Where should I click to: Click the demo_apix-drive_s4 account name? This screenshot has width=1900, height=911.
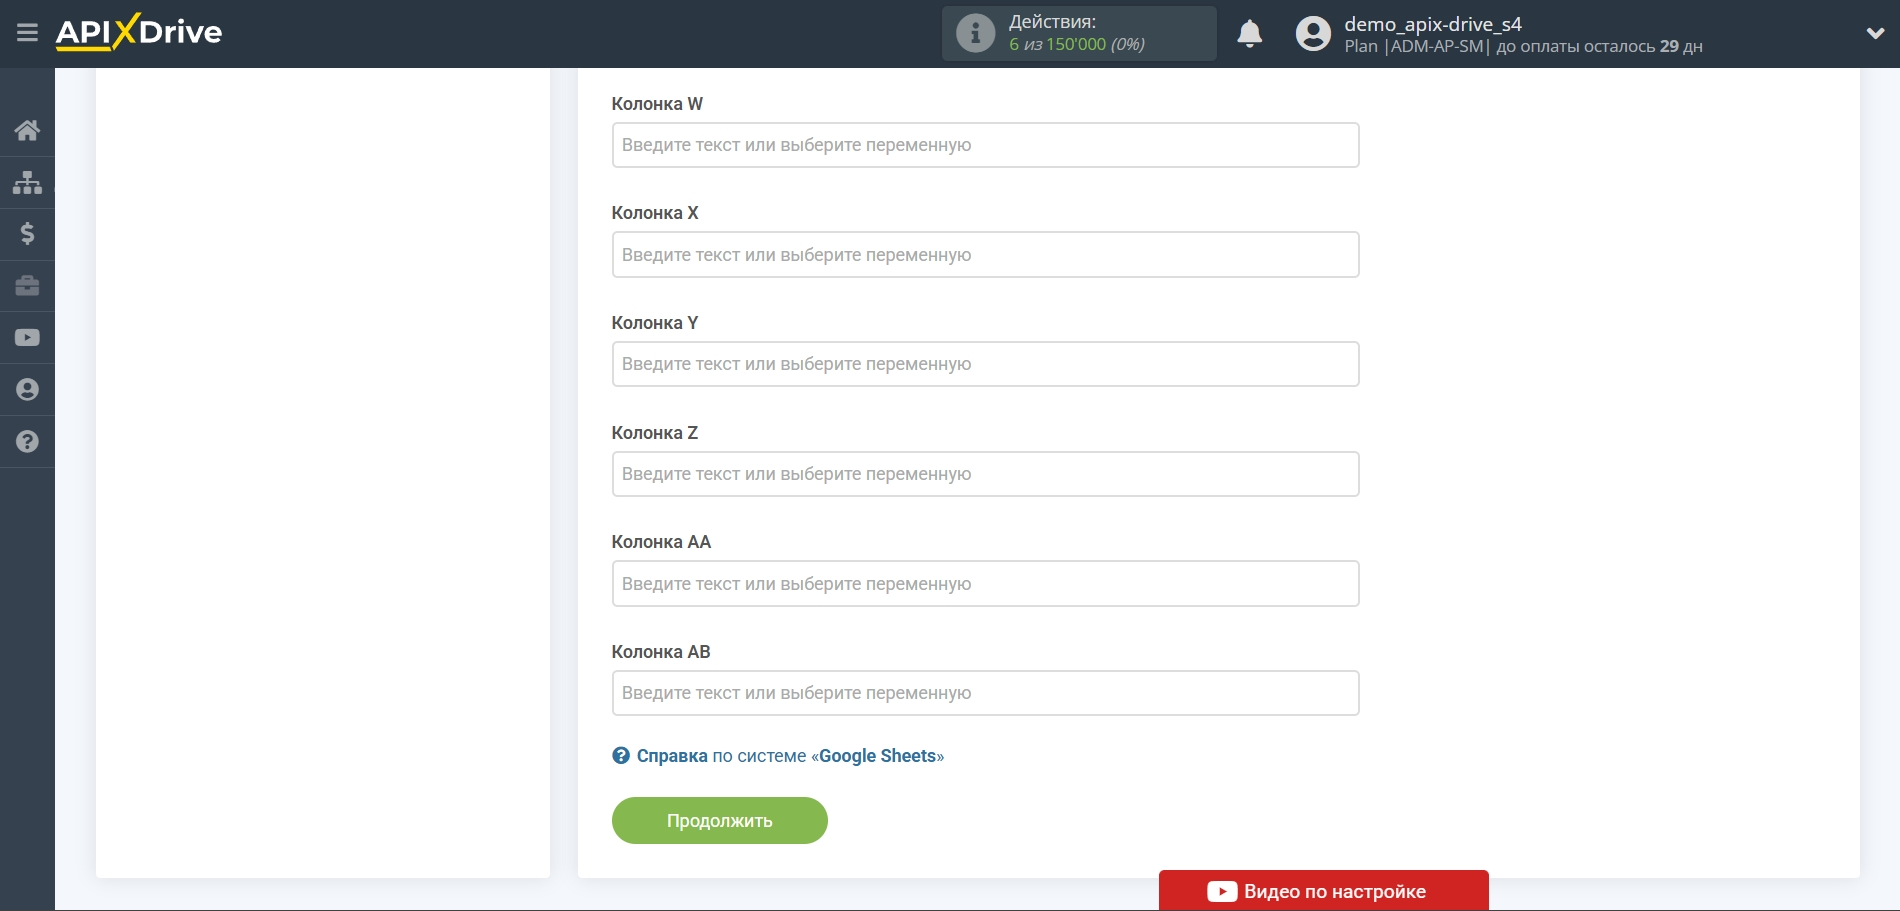(x=1430, y=22)
